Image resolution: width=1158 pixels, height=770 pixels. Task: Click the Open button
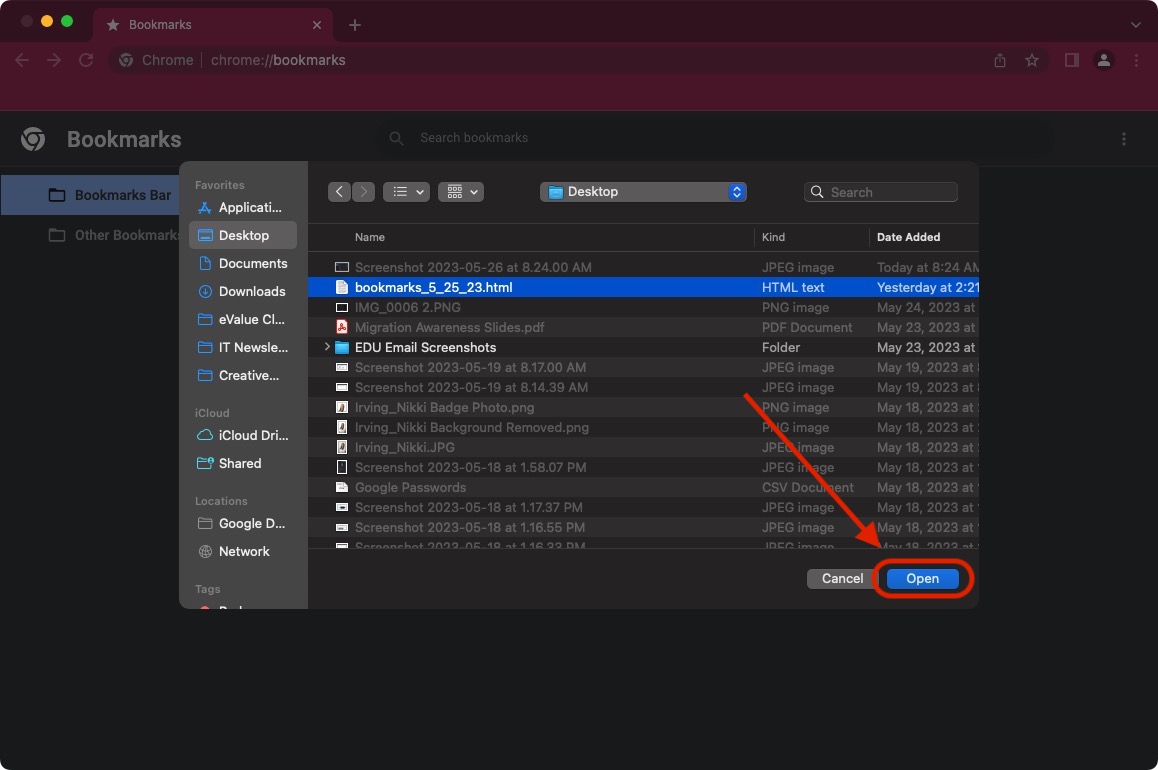coord(921,578)
